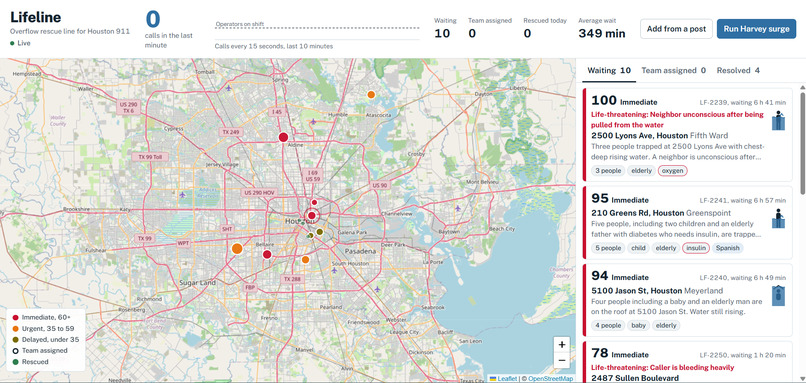806x383 pixels.
Task: Click LF-2241 waiting time text
Action: [x=742, y=200]
